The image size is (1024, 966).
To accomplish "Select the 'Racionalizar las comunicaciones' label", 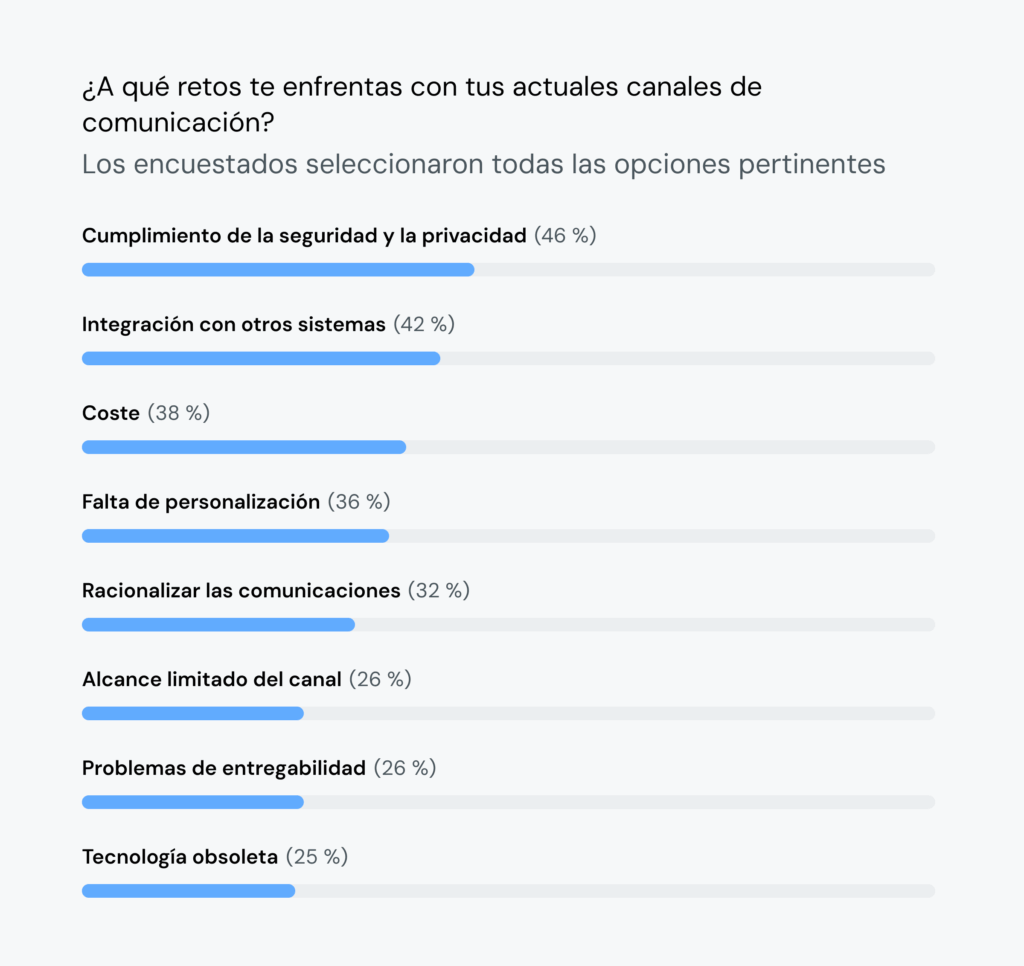I will 240,591.
